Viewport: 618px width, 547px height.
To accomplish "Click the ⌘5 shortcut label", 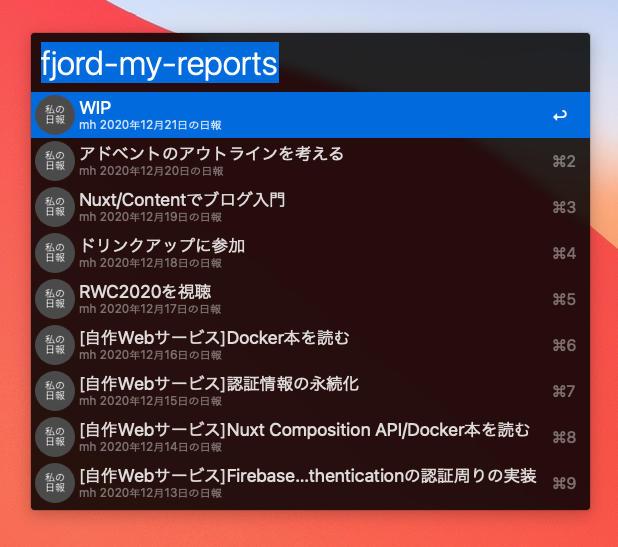I will (564, 300).
